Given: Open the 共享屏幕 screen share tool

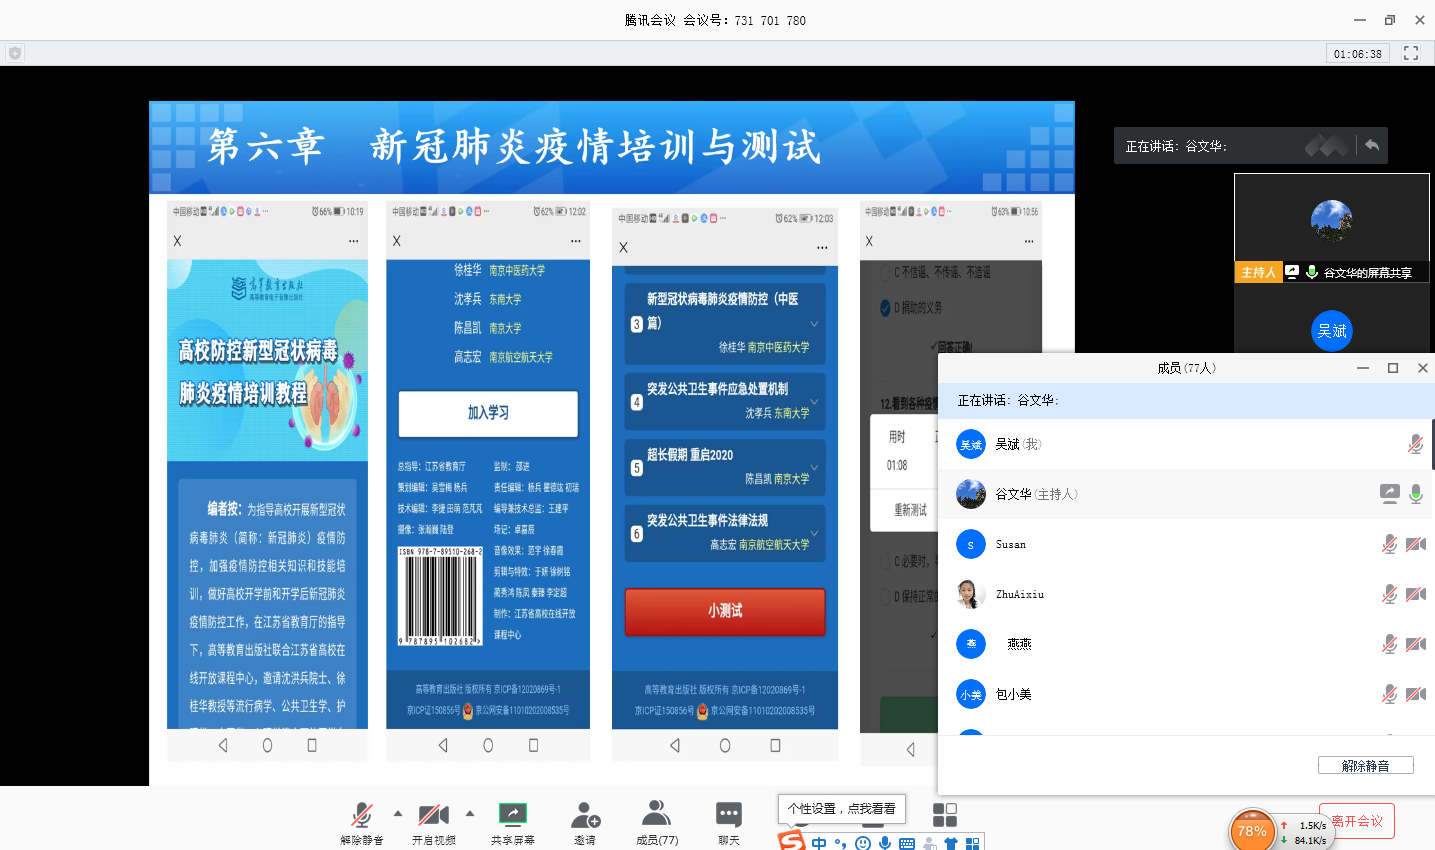Looking at the screenshot, I should pyautogui.click(x=512, y=815).
